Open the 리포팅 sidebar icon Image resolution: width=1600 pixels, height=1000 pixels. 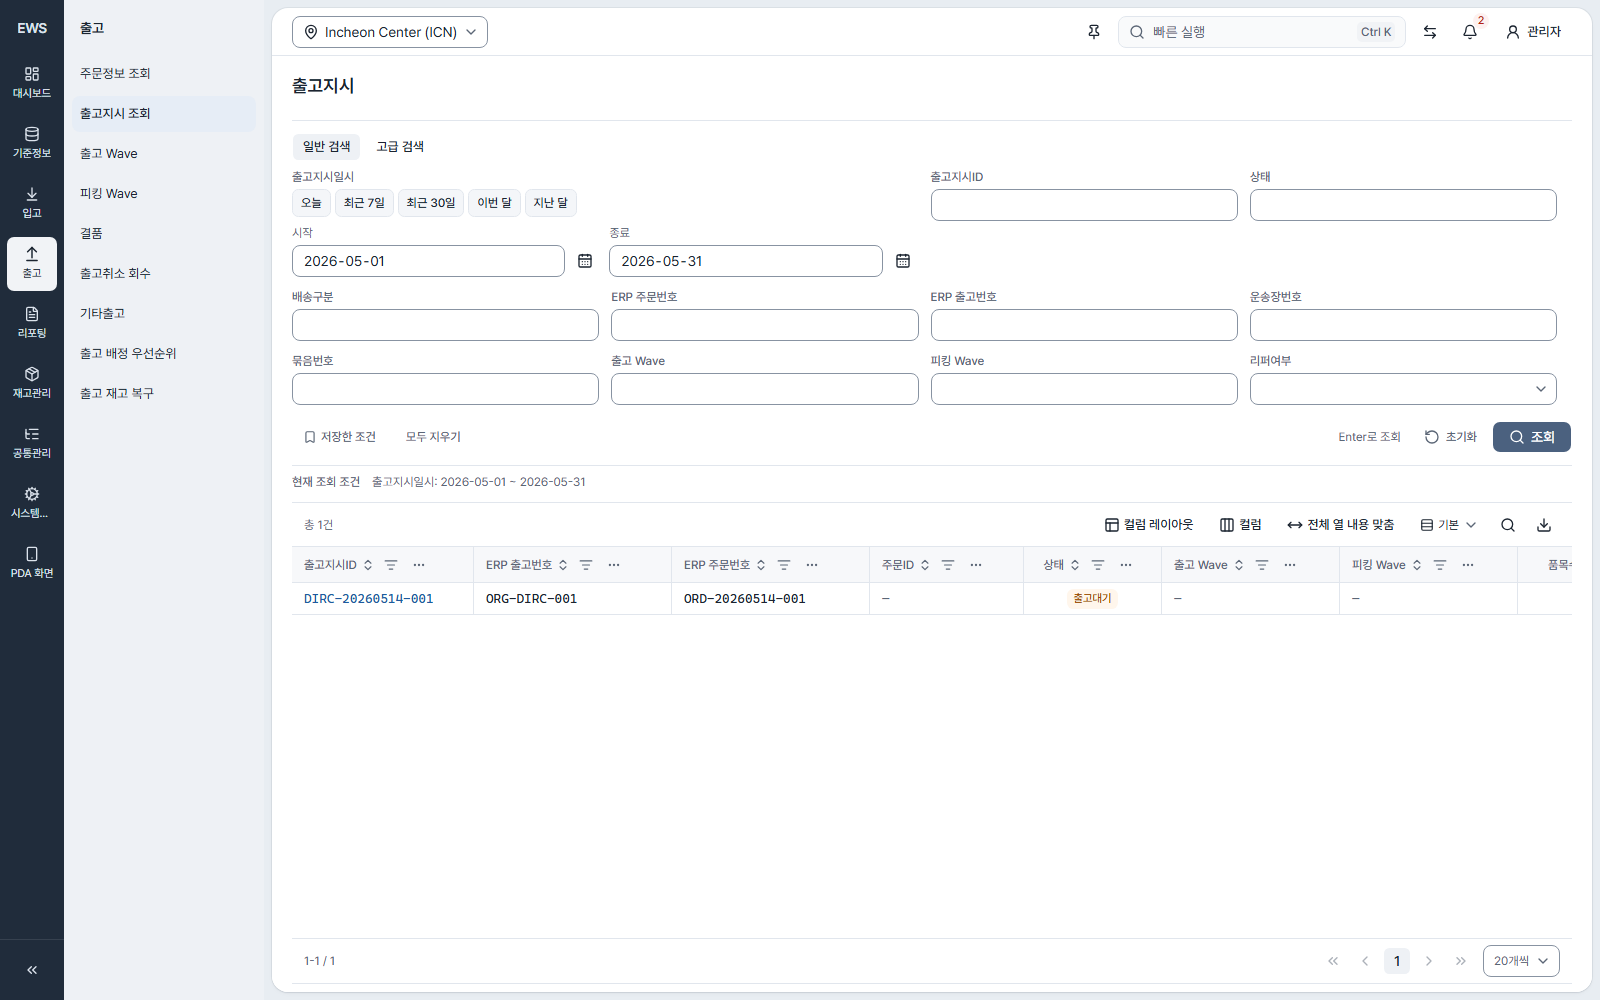pos(32,323)
